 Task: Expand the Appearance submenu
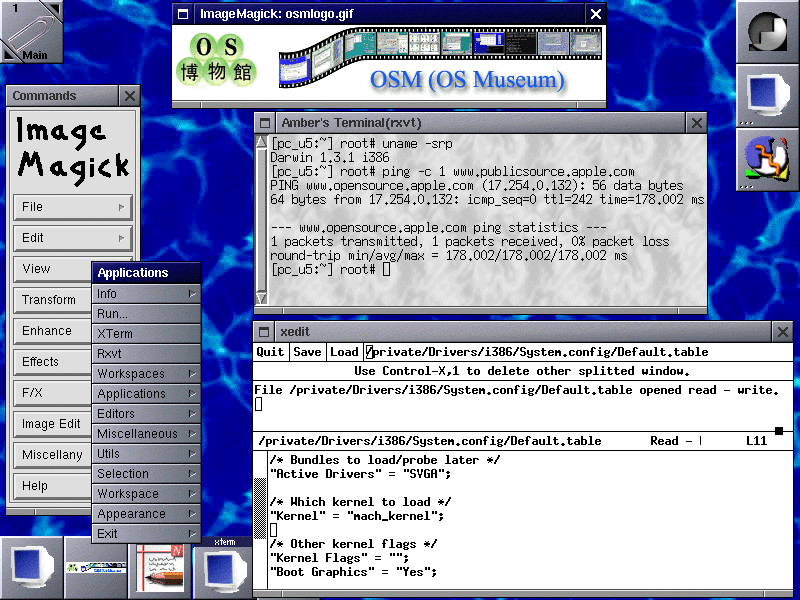(146, 514)
